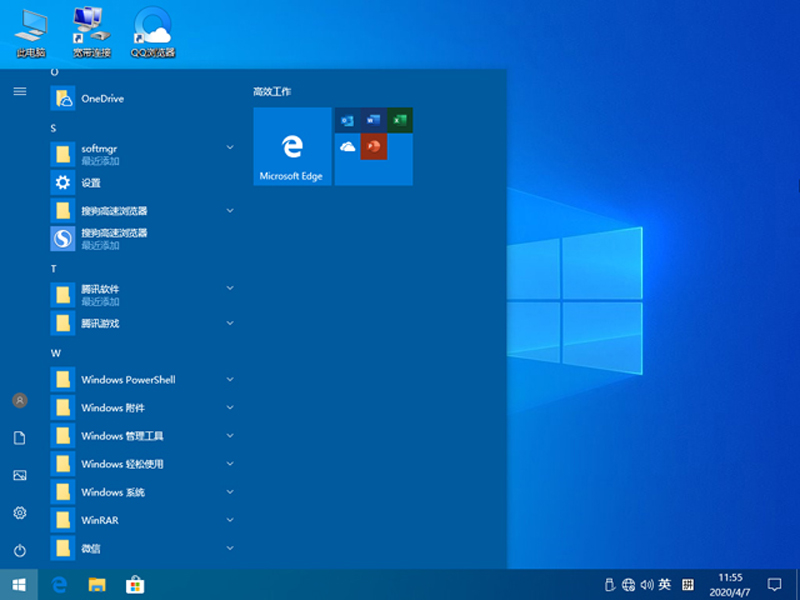This screenshot has height=600, width=800.
Task: Expand the WinRAR folder
Action: tap(100, 520)
